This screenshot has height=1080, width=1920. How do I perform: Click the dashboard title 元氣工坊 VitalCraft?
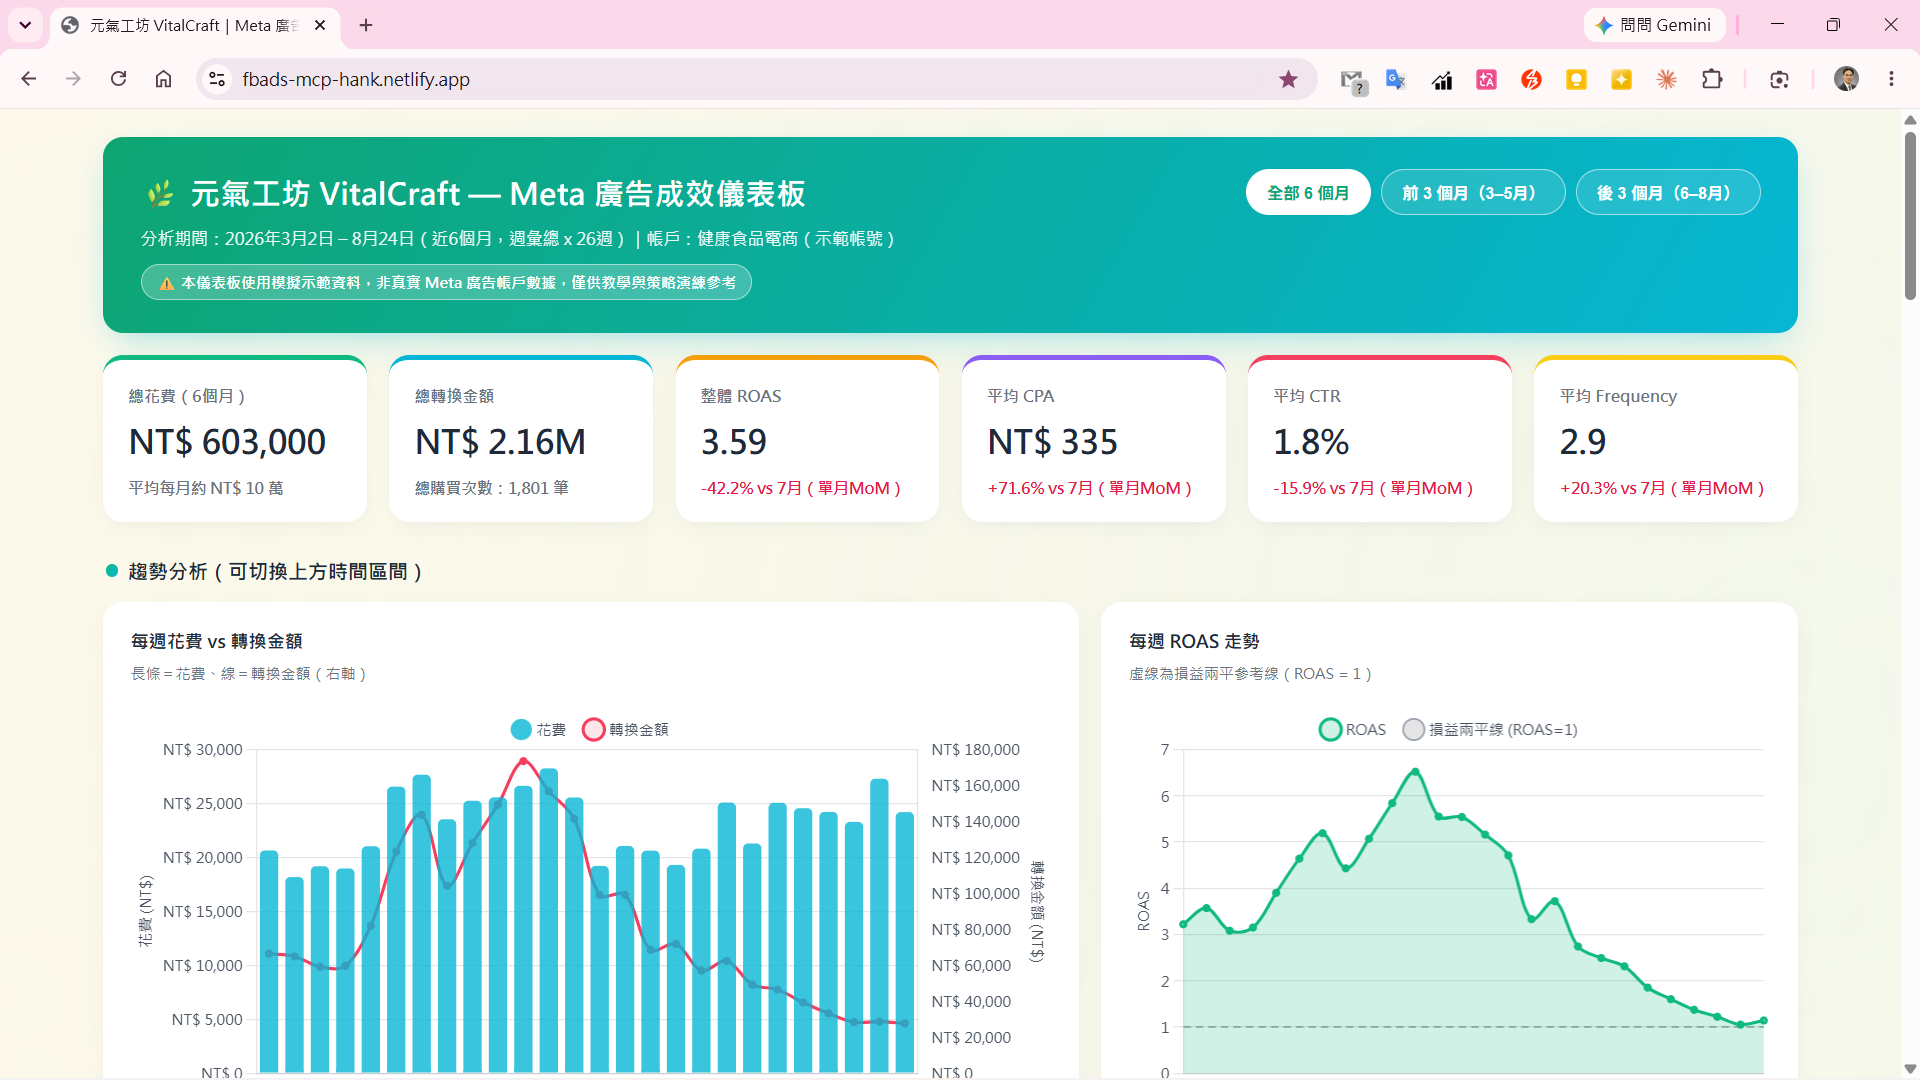tap(498, 193)
